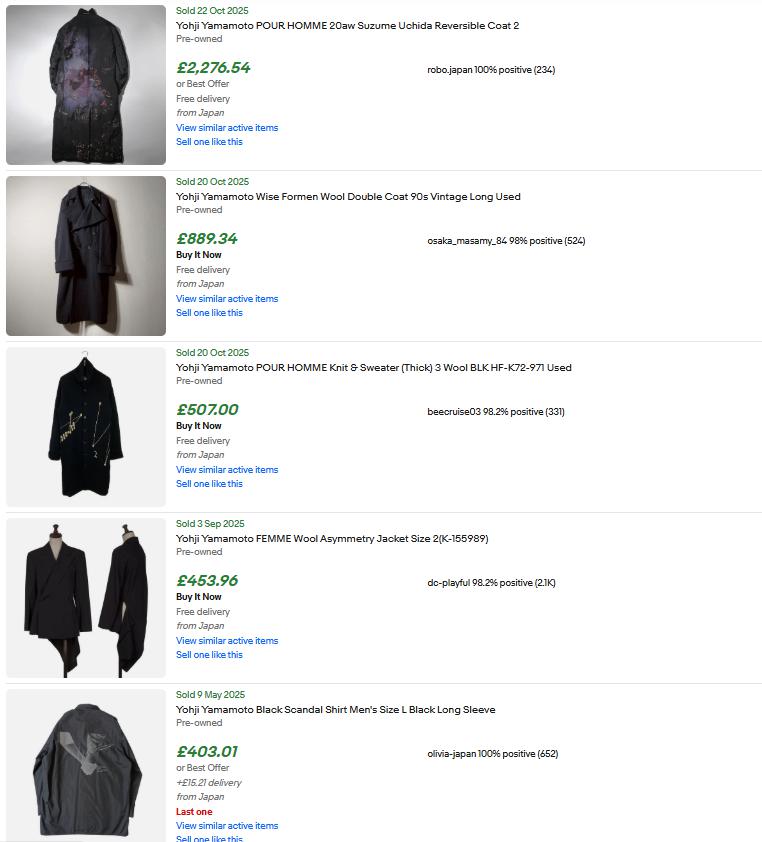This screenshot has width=762, height=842.
Task: Sell one like the £889.34 coat
Action: coord(209,313)
